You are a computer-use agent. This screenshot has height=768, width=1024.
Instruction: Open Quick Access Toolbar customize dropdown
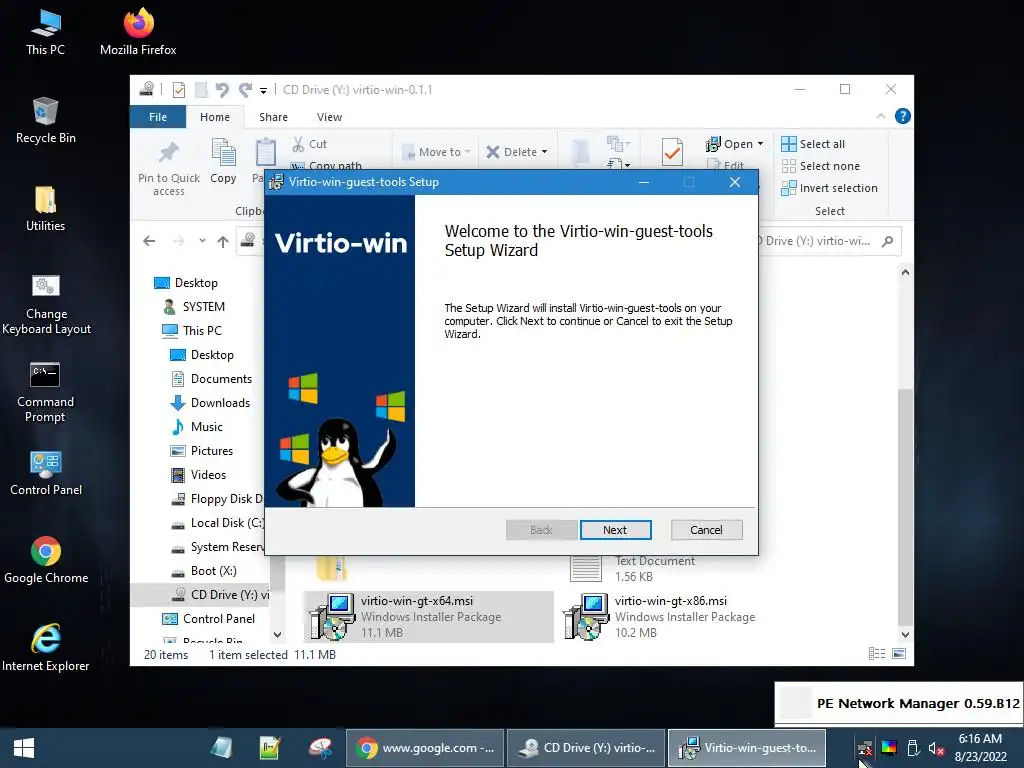pyautogui.click(x=263, y=90)
